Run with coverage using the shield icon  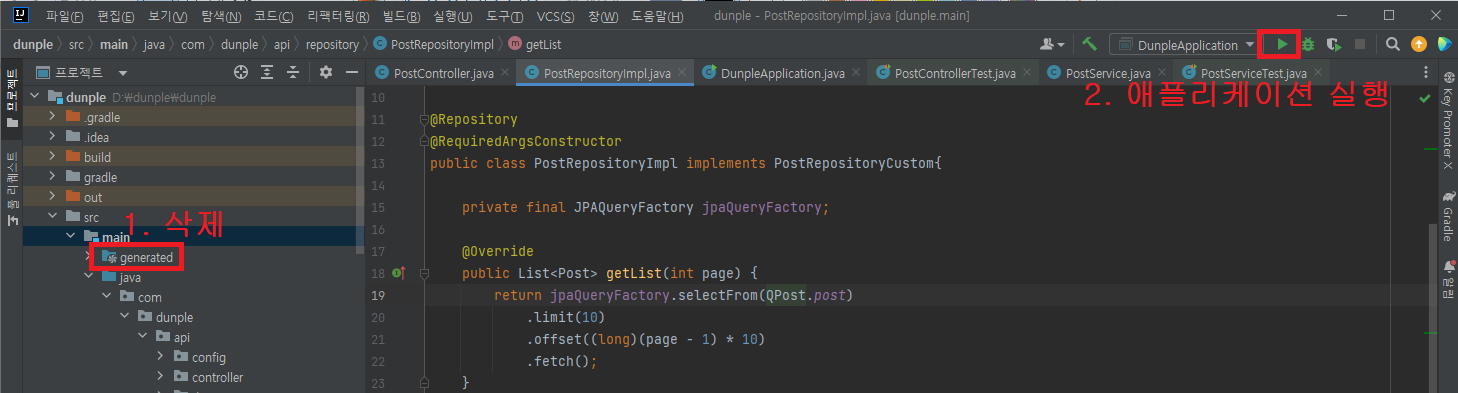click(1333, 44)
